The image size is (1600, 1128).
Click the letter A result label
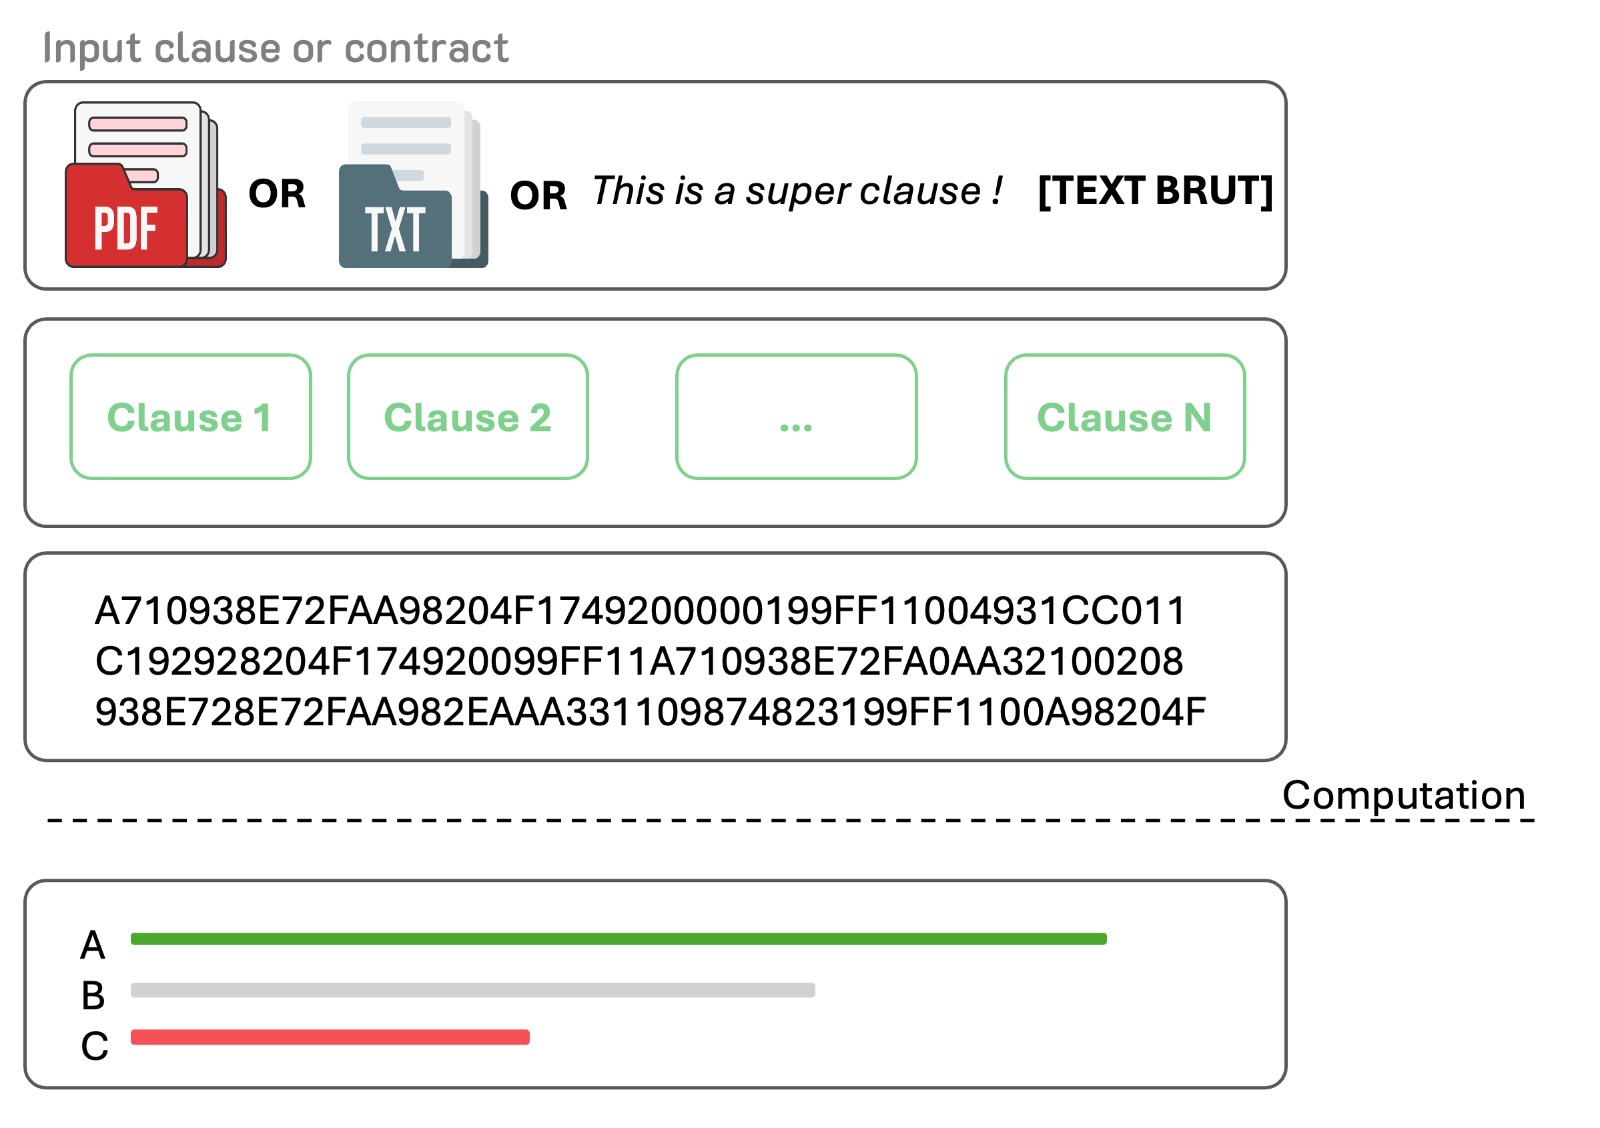(x=93, y=945)
